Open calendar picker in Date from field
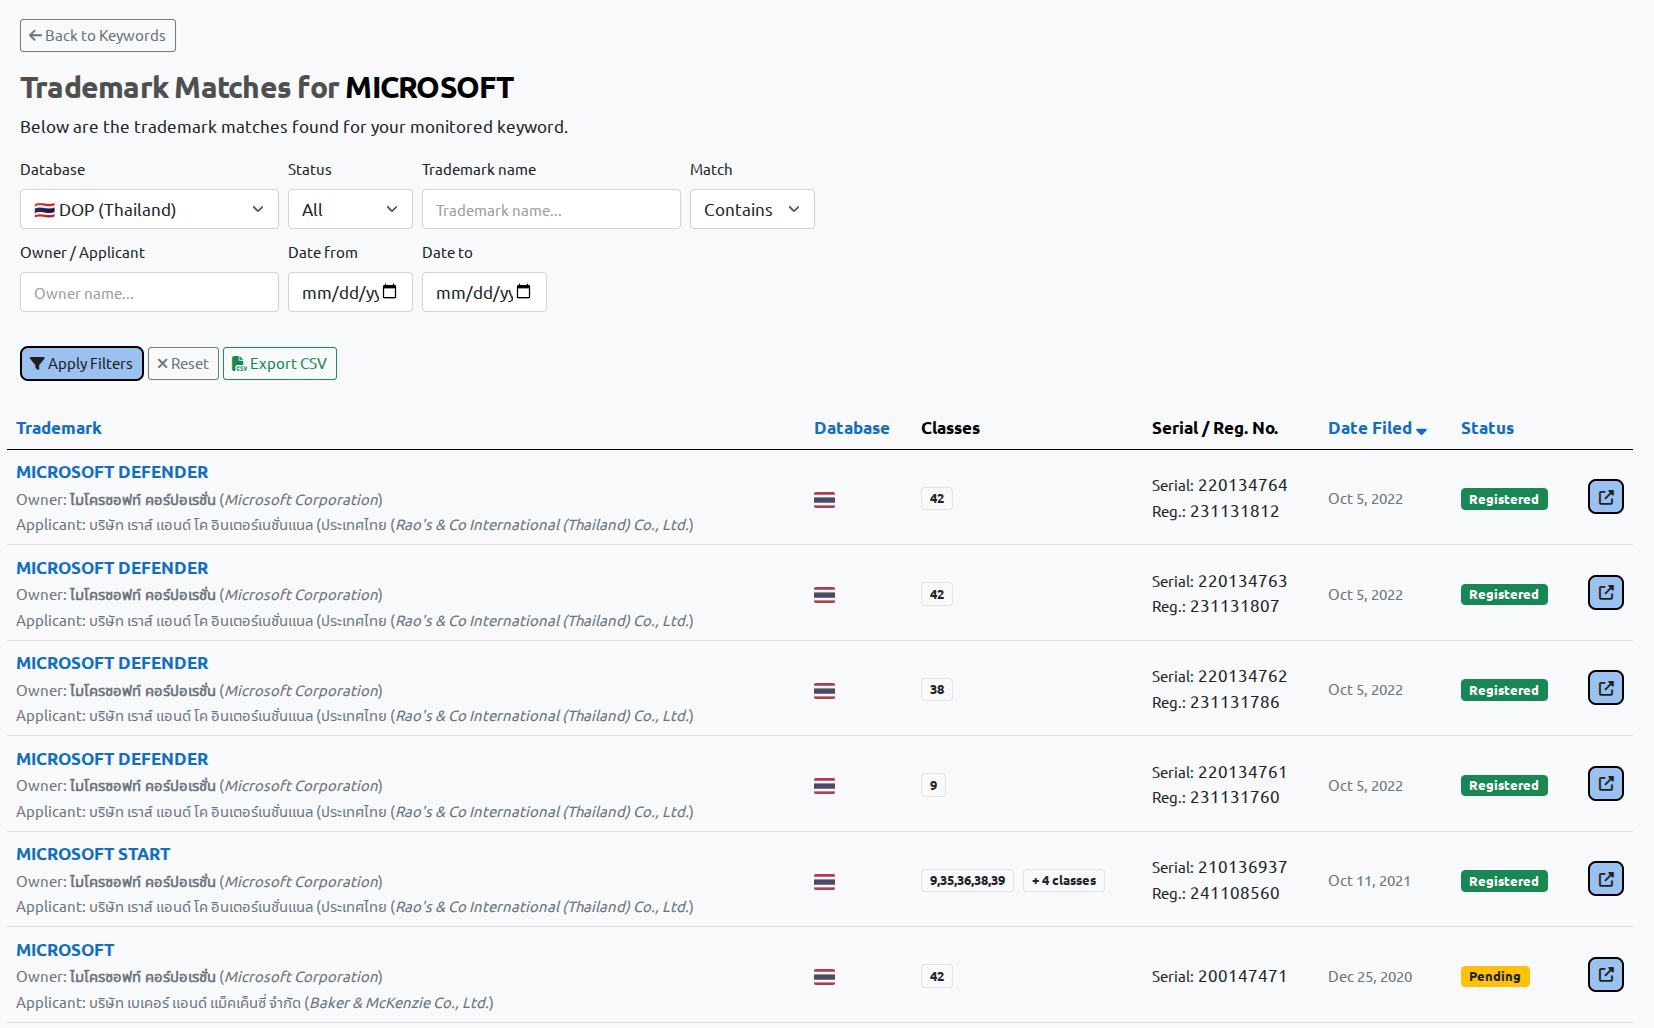The height and width of the screenshot is (1028, 1654). point(390,292)
